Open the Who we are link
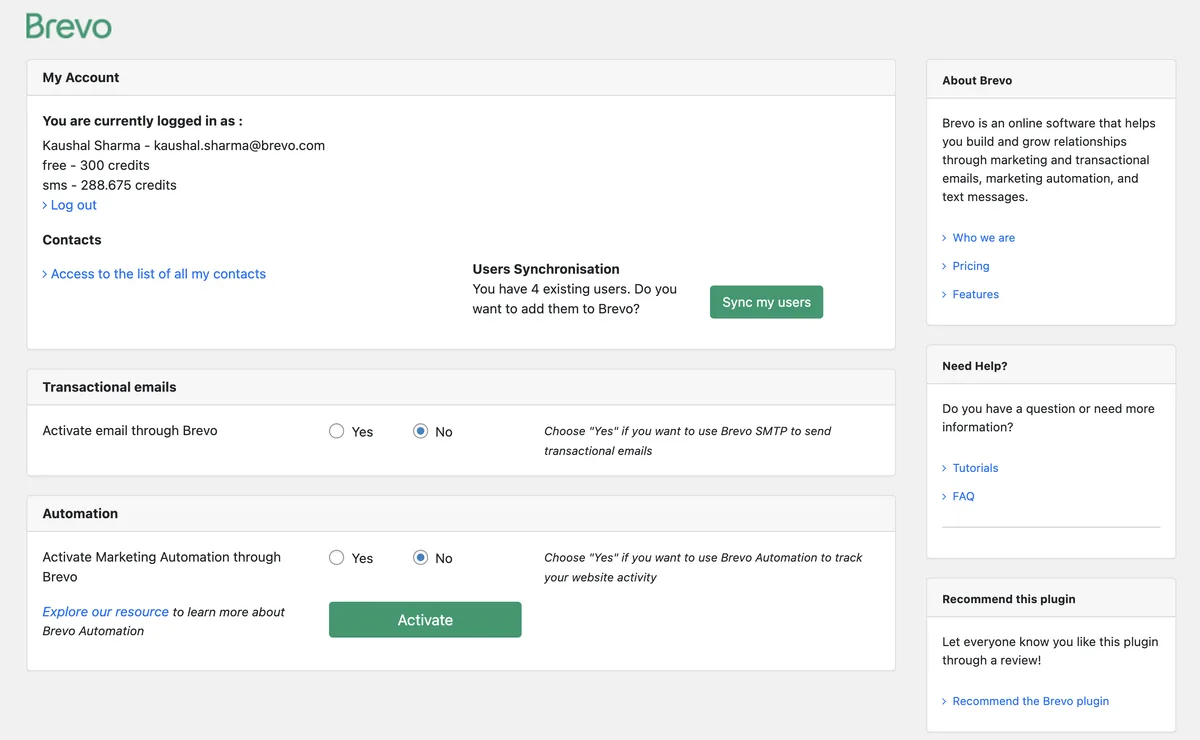This screenshot has height=740, width=1200. (x=983, y=238)
